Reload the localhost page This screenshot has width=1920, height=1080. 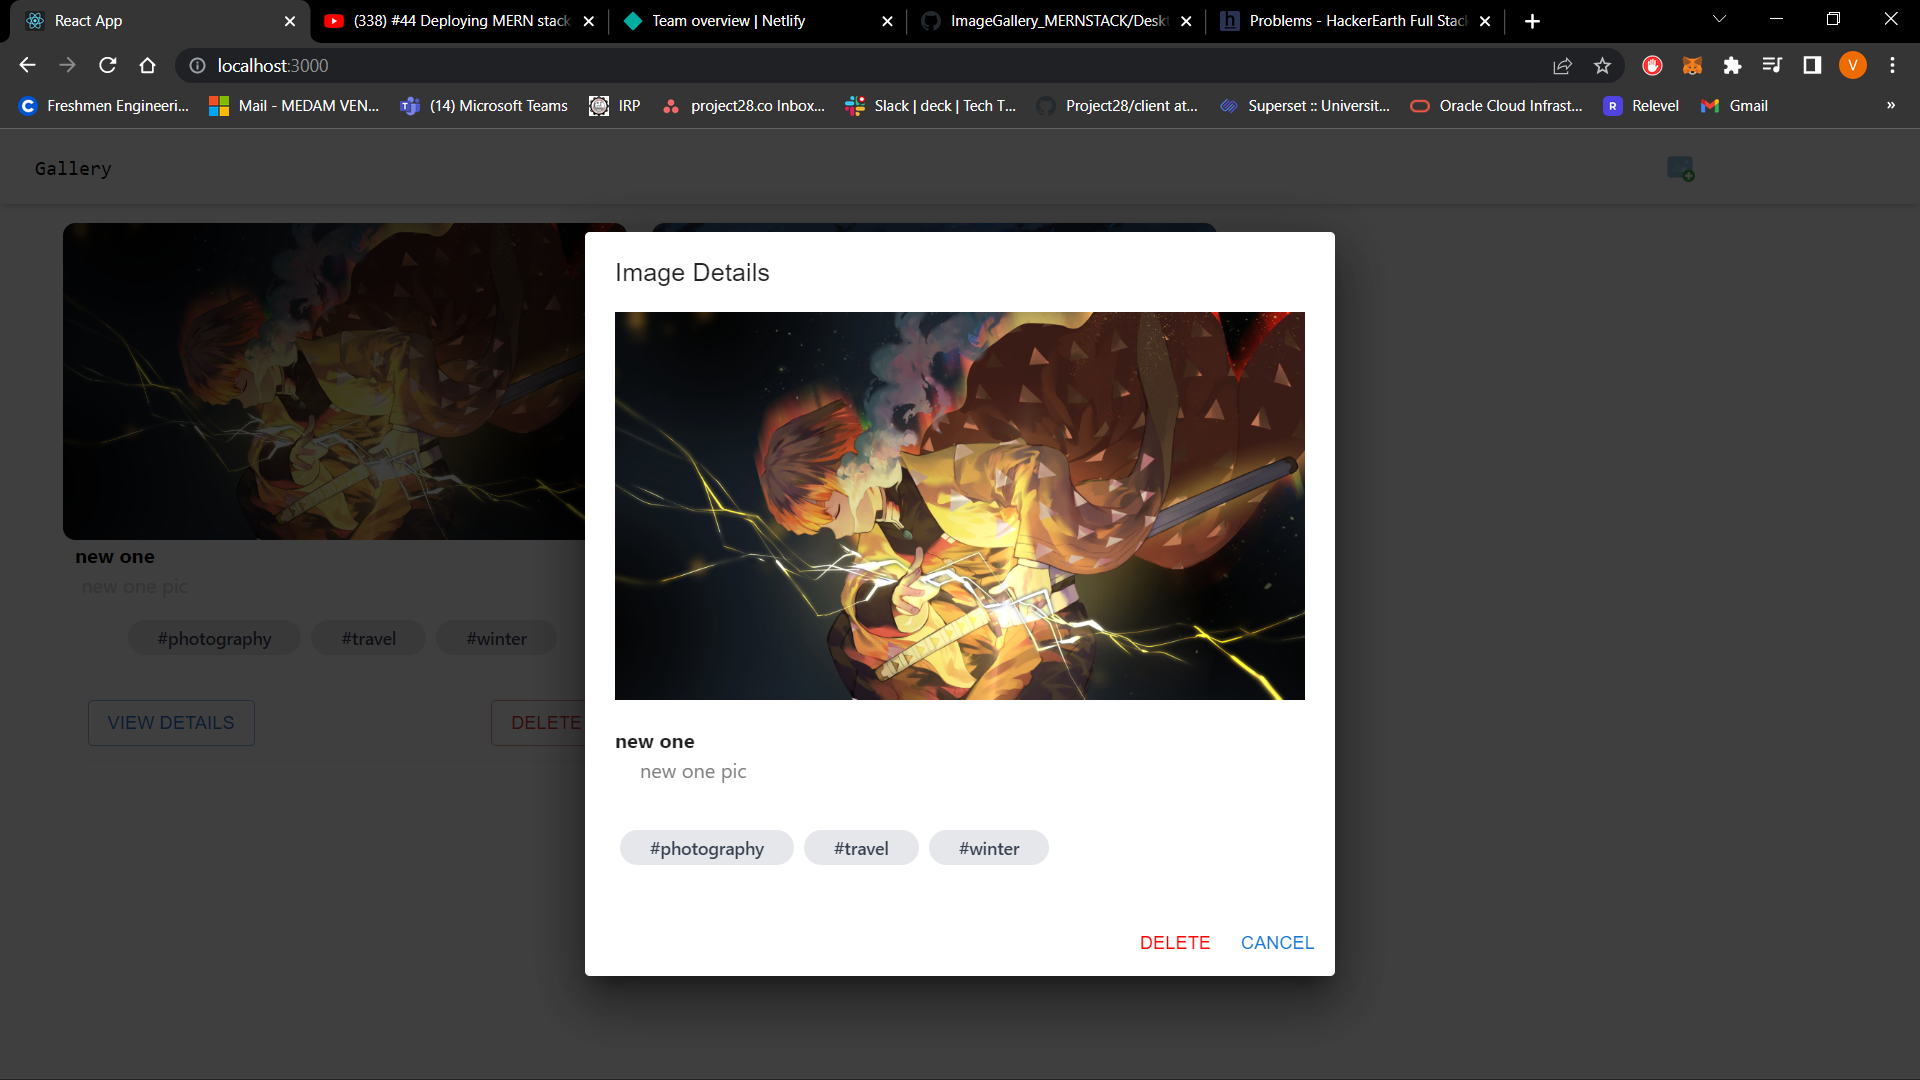108,65
